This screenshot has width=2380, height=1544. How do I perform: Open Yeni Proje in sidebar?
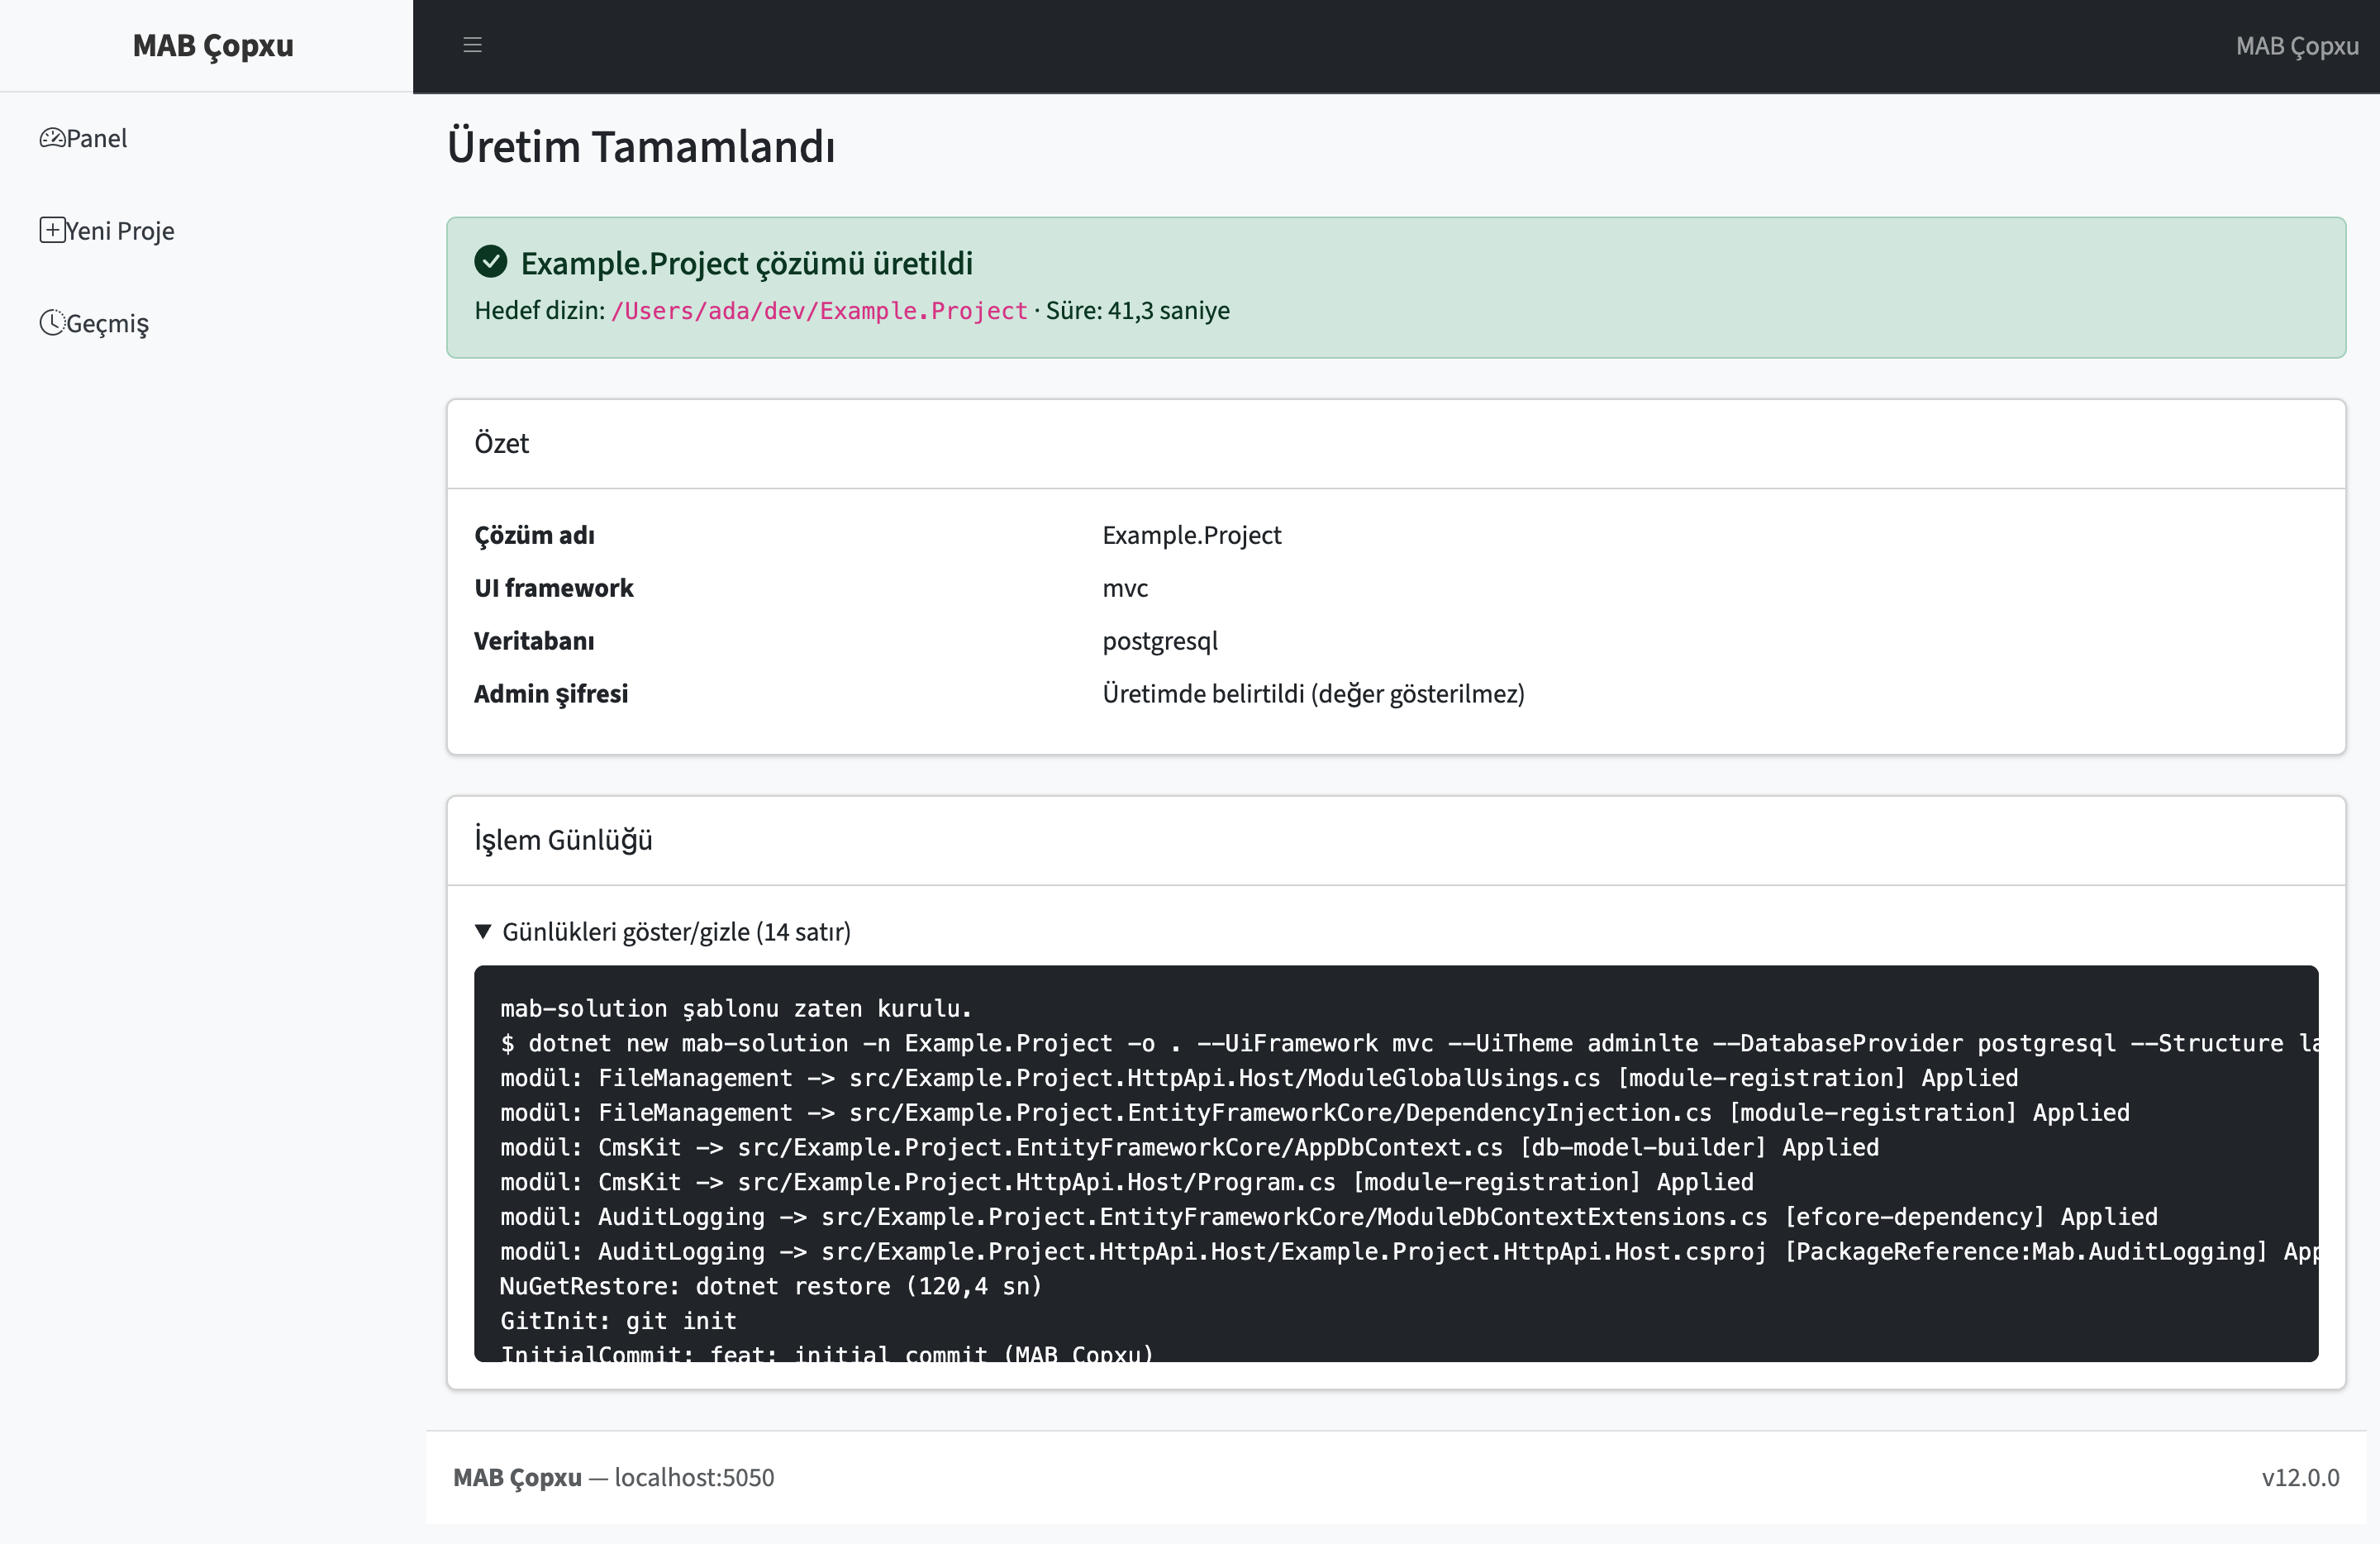pyautogui.click(x=107, y=231)
